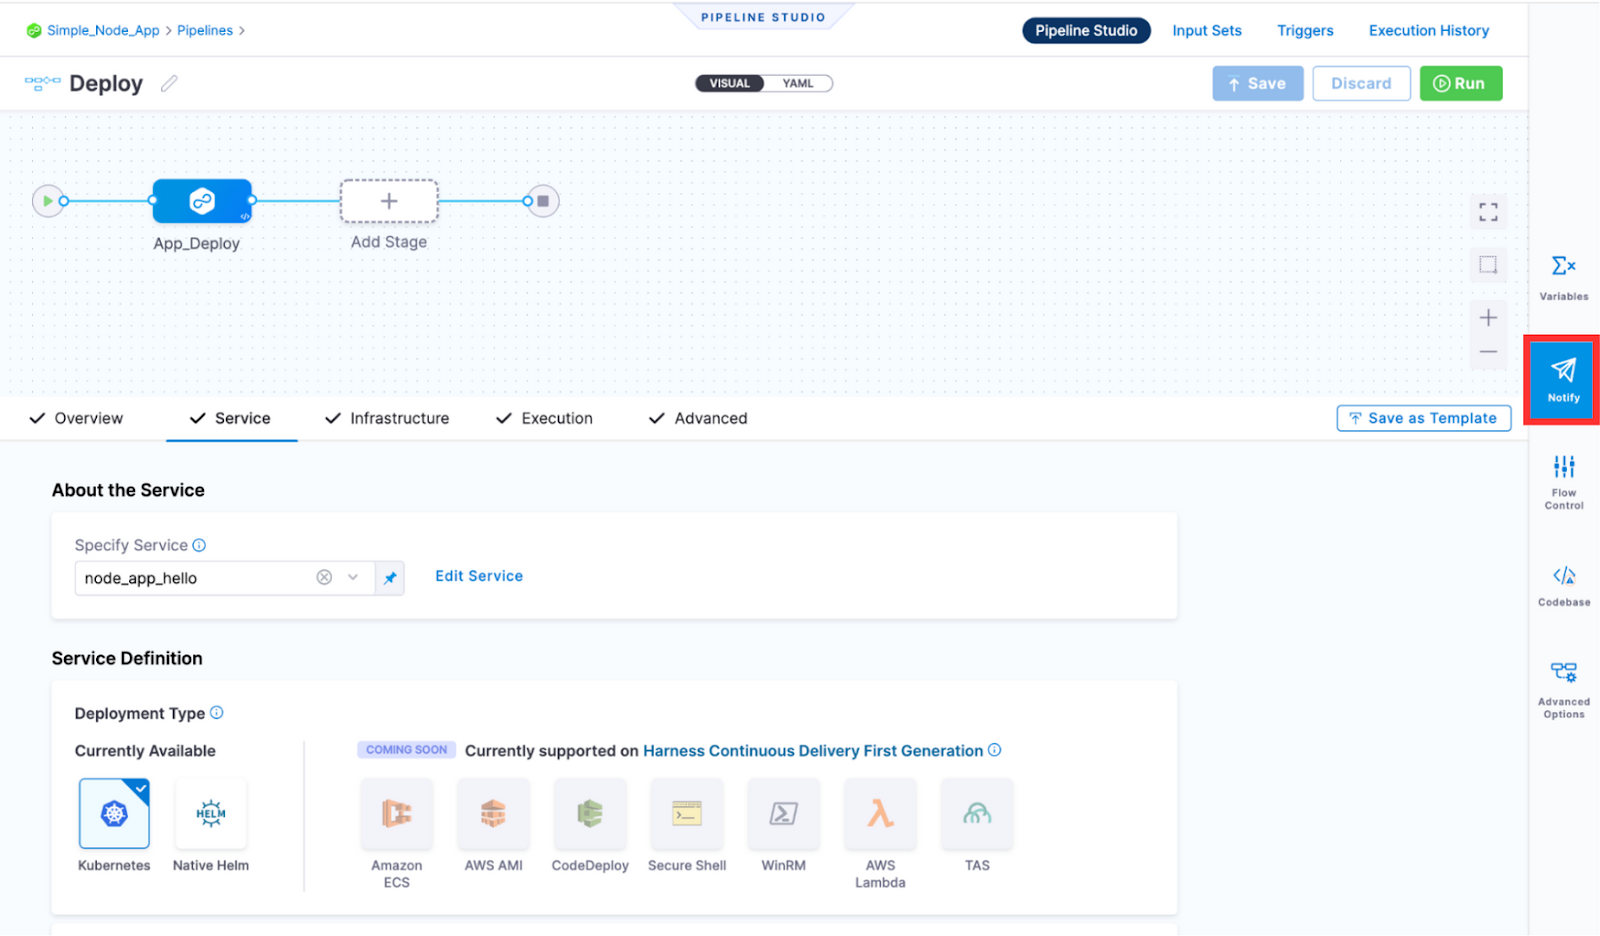Open the Codebase panel
Screen dimensions: 1600x936
coord(1564,585)
